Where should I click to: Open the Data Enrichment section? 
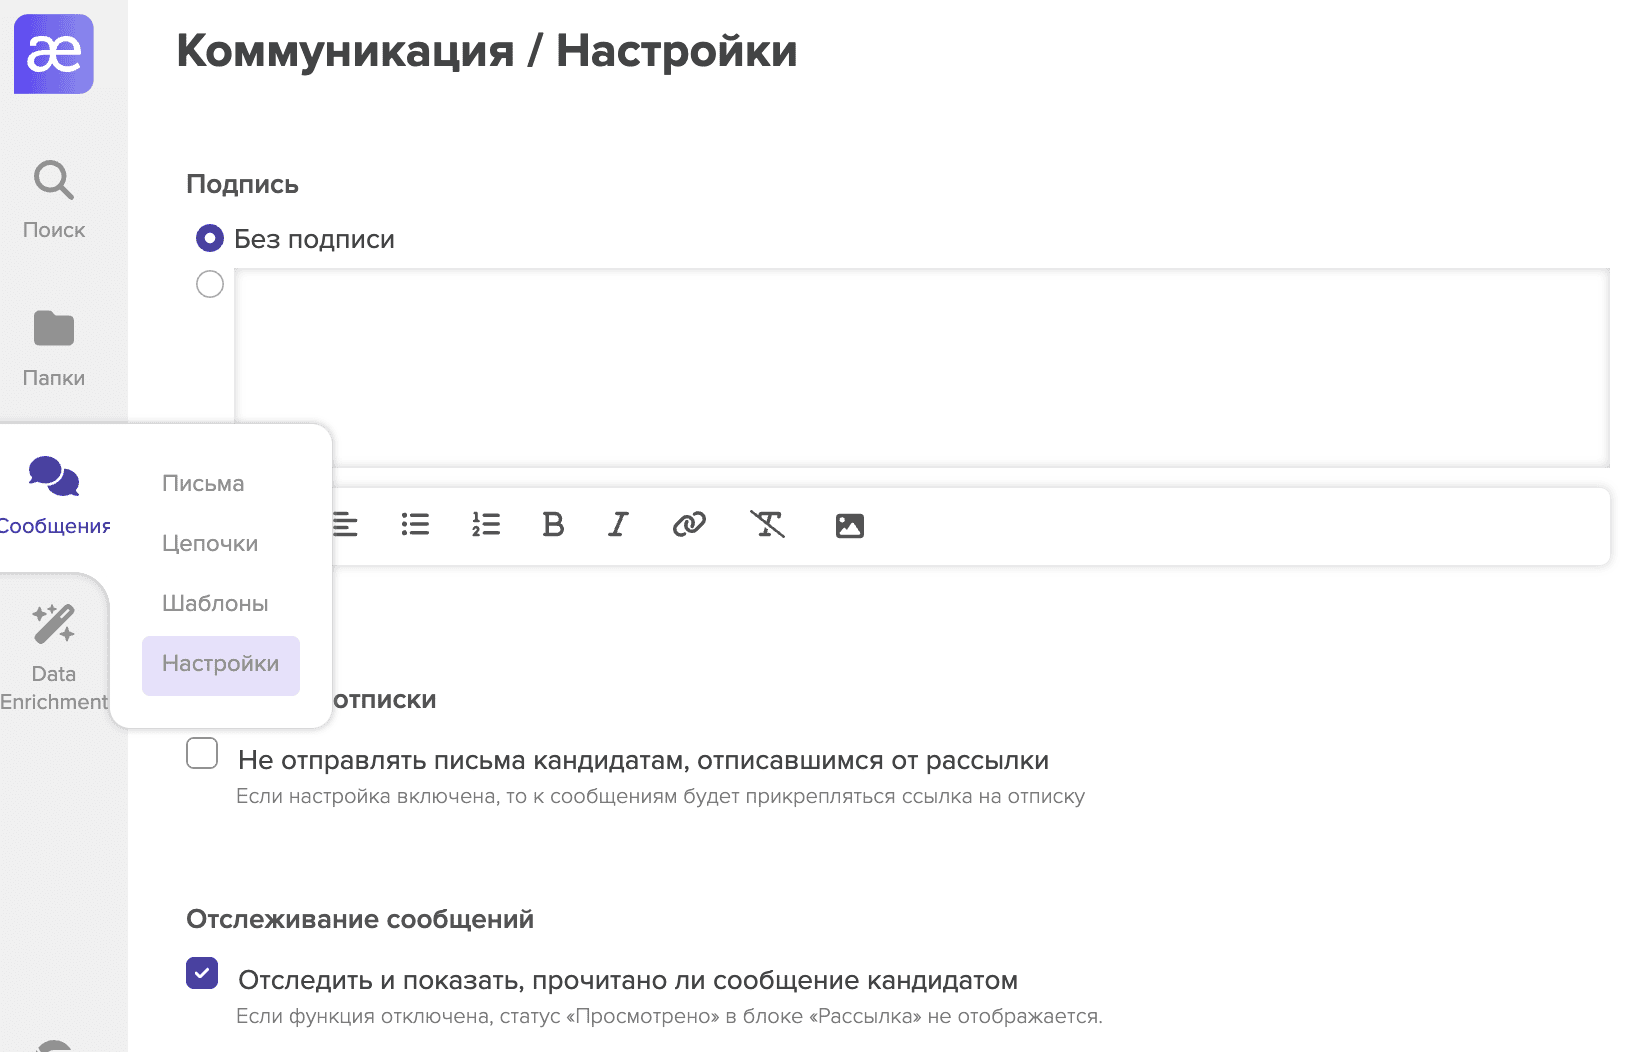tap(54, 655)
